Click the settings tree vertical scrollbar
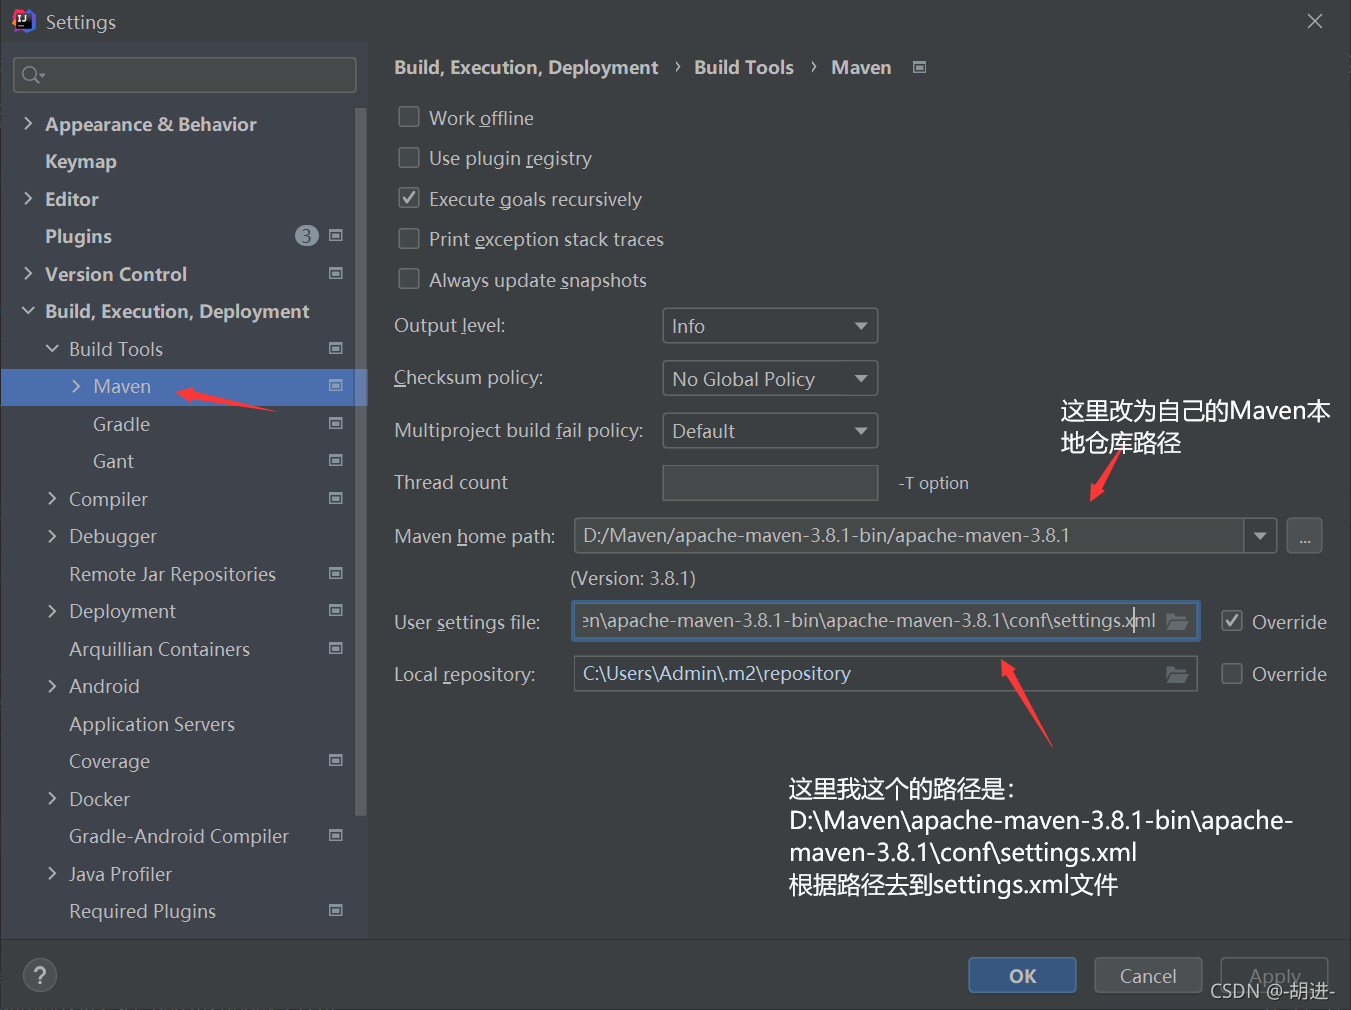1351x1010 pixels. point(361,460)
